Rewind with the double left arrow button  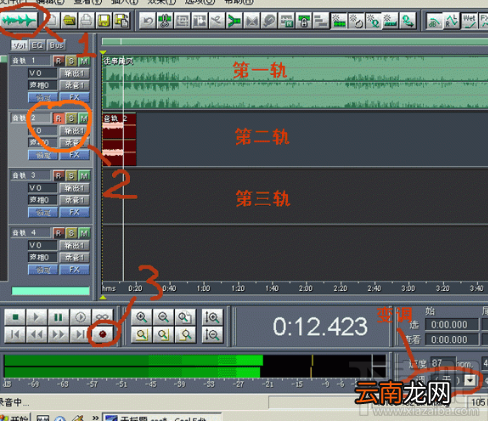(x=37, y=334)
